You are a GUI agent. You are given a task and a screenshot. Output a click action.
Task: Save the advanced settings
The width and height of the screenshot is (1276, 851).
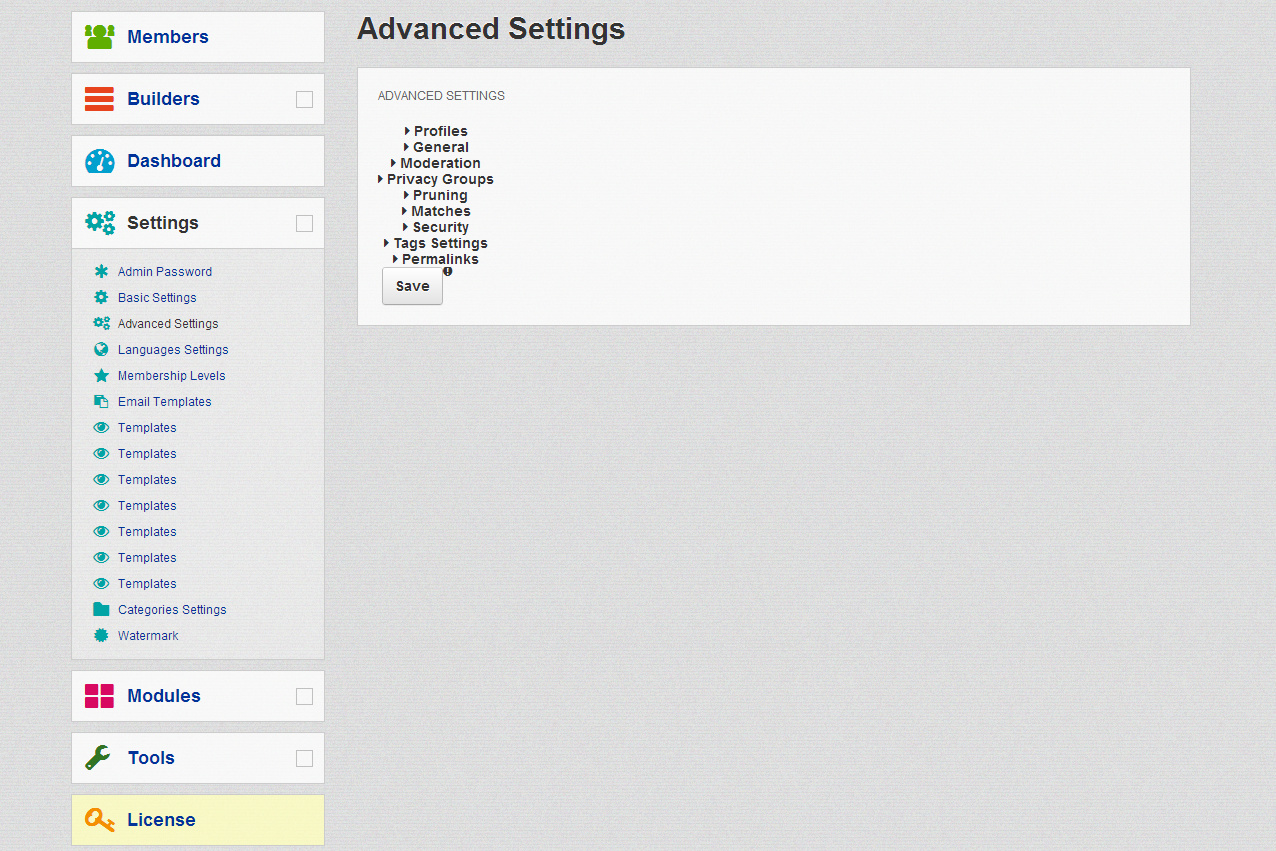(412, 286)
